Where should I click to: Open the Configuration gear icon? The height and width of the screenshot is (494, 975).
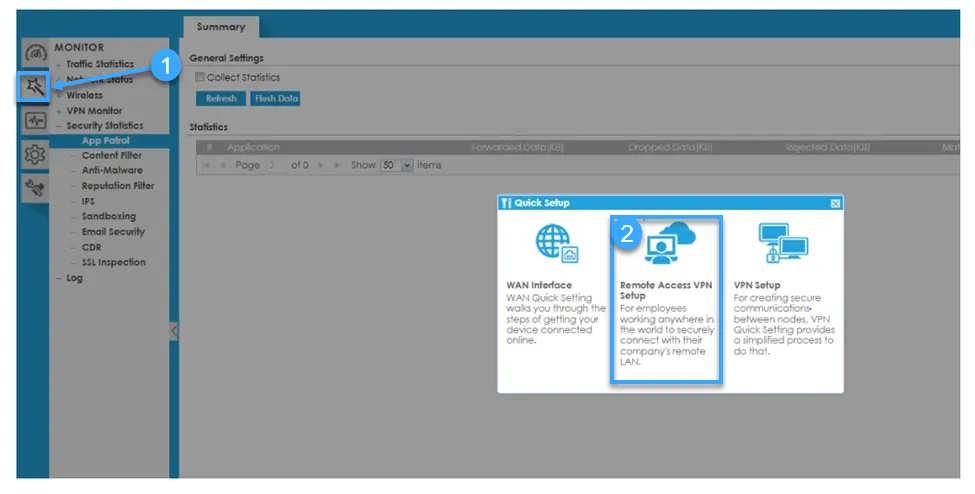tap(35, 155)
